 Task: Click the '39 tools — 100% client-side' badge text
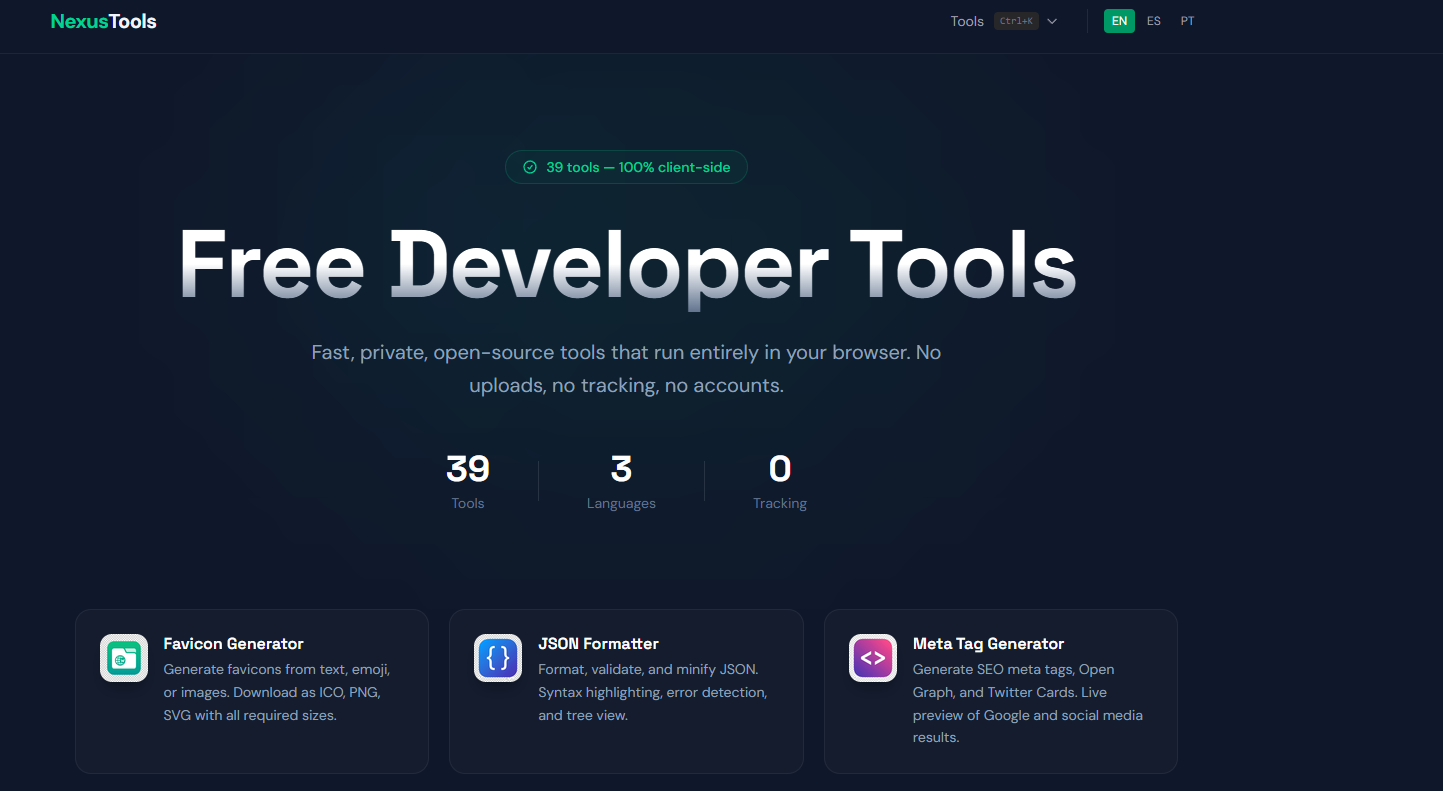pyautogui.click(x=638, y=167)
